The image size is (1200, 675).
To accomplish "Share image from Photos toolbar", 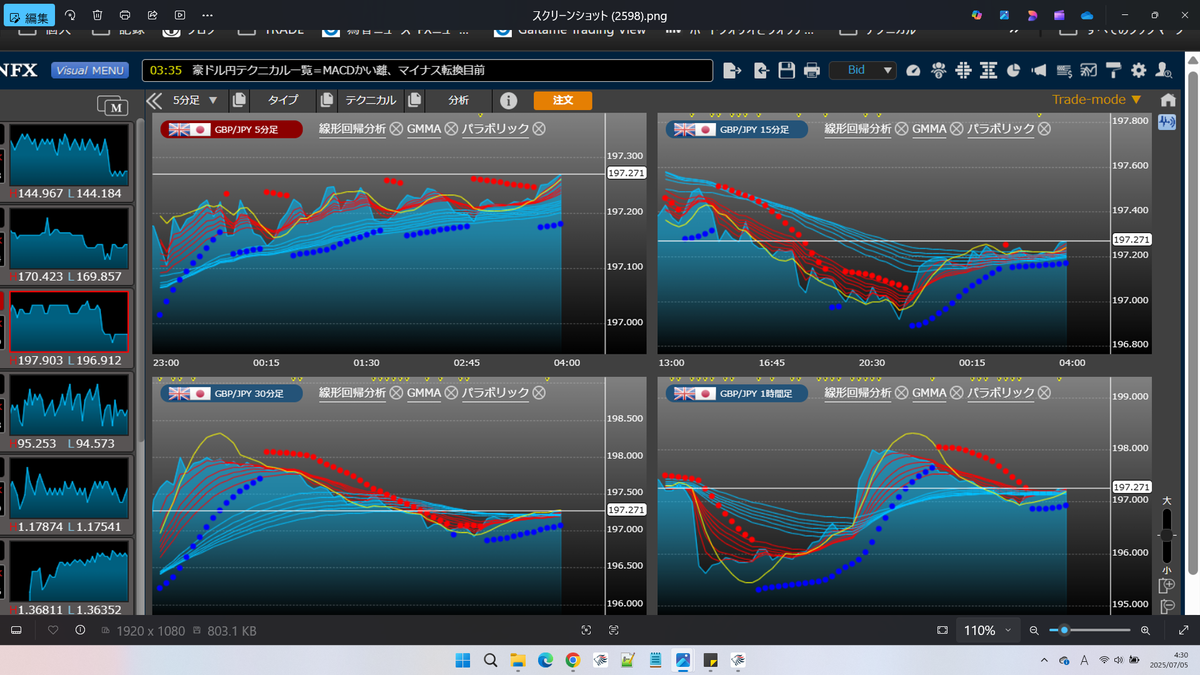I will click(152, 16).
